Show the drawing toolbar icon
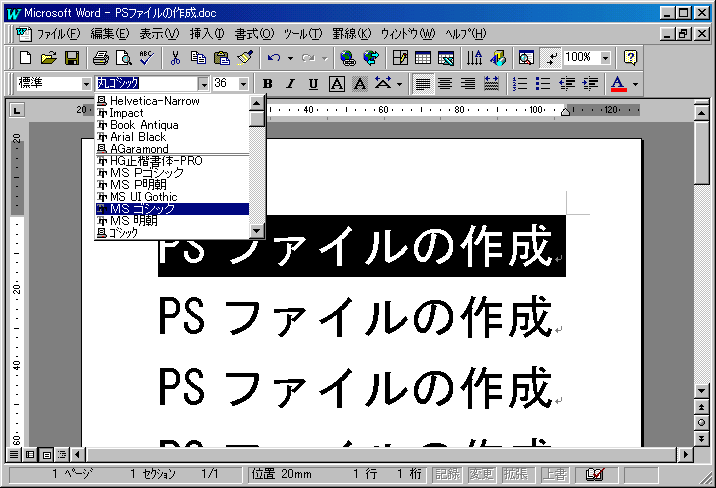 pyautogui.click(x=498, y=58)
